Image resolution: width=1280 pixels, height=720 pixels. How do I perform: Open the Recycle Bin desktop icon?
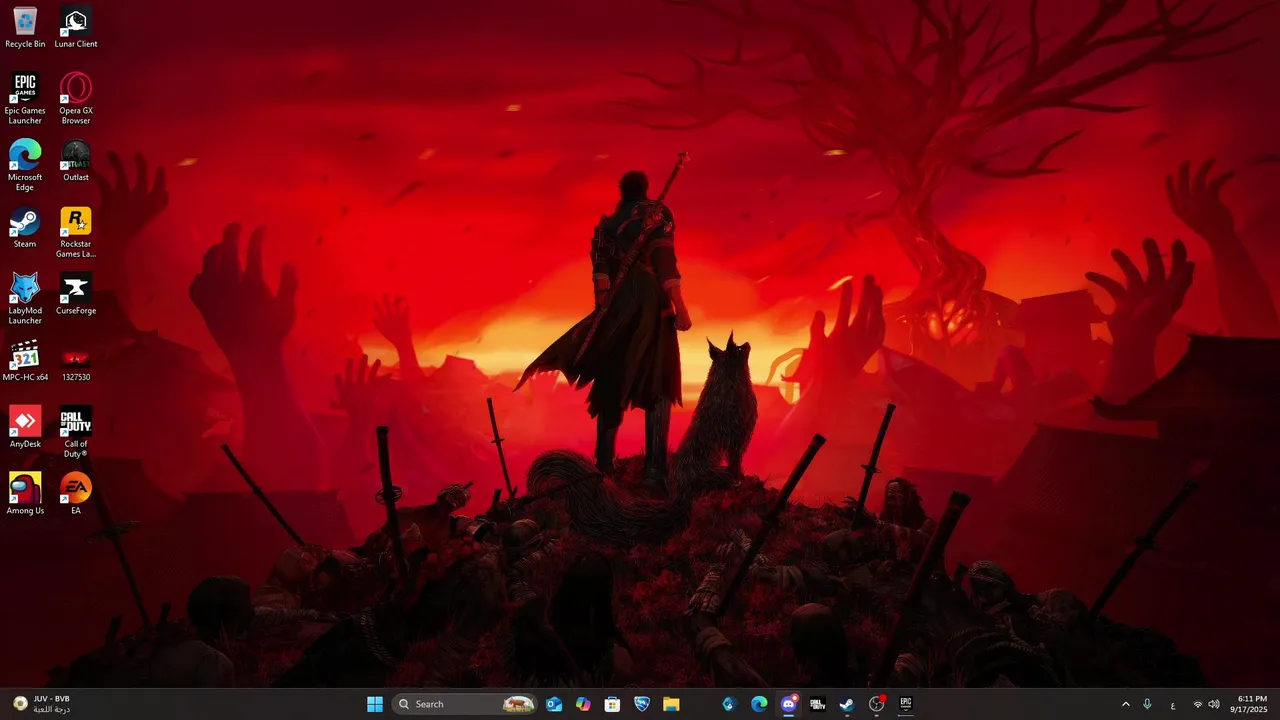point(25,28)
